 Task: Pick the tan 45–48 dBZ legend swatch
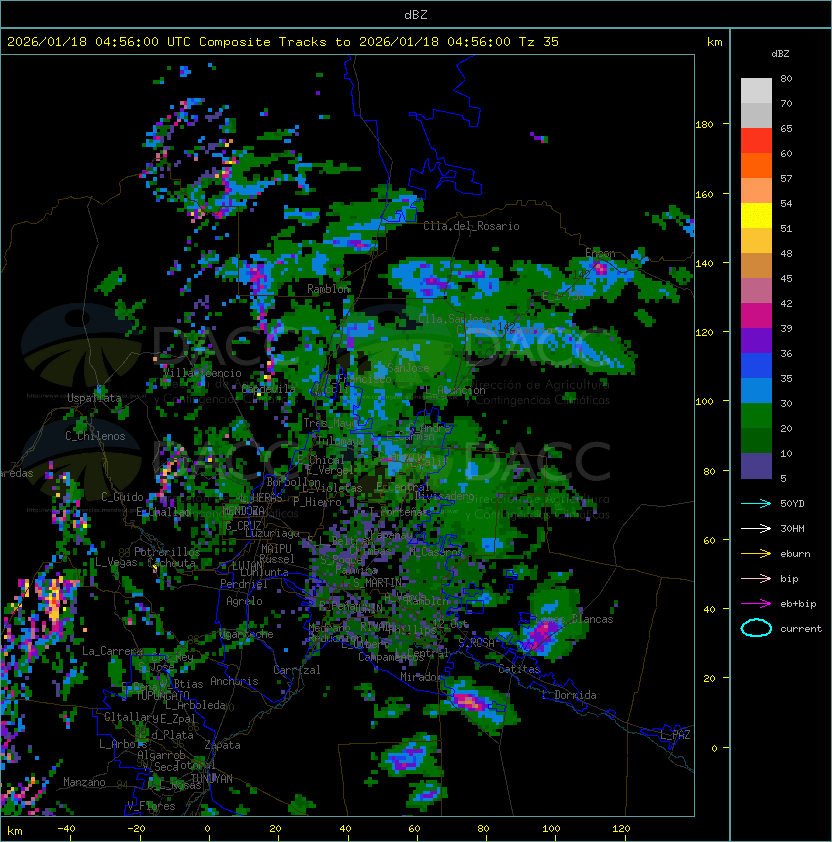tap(756, 266)
